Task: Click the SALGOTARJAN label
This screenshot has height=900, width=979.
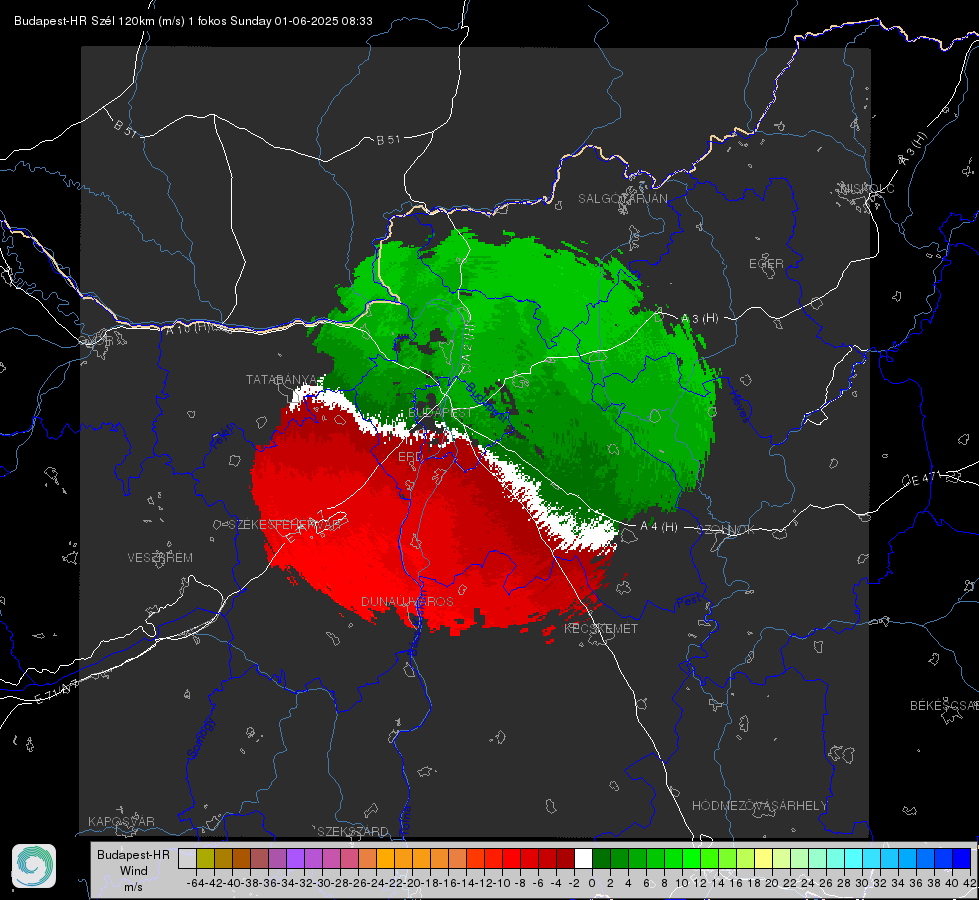Action: coord(622,199)
